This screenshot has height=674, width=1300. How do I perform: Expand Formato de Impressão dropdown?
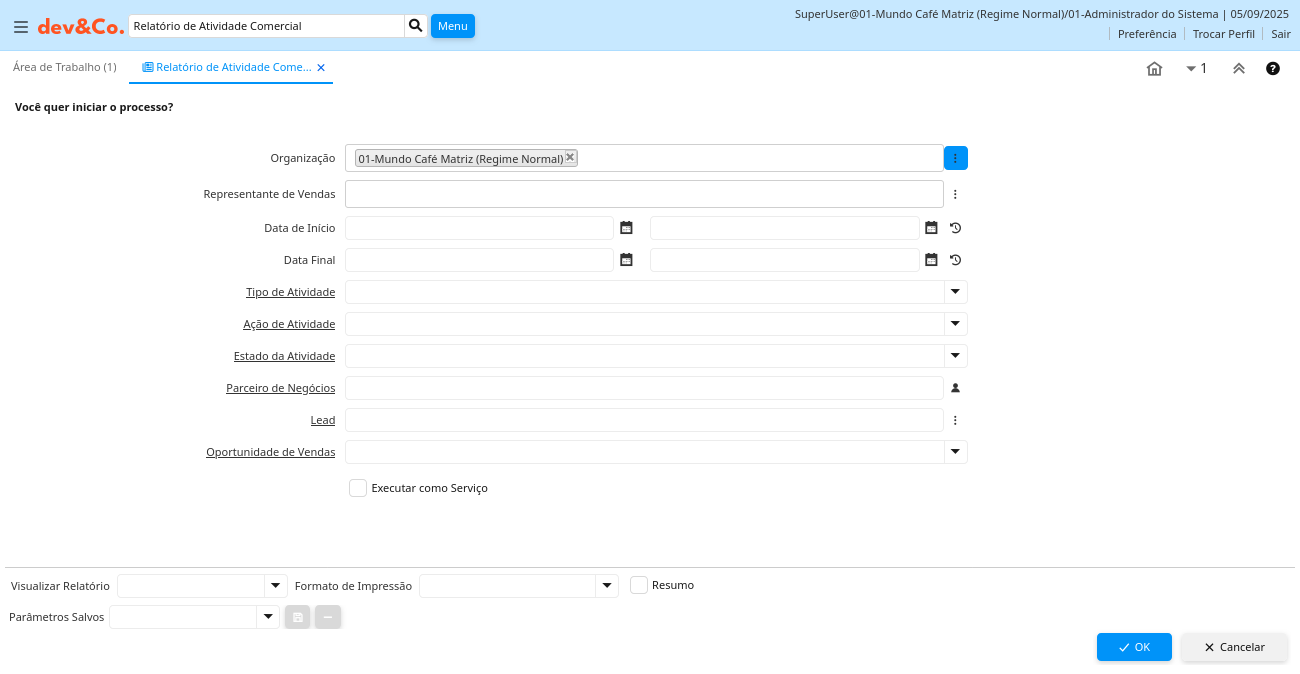tap(606, 586)
